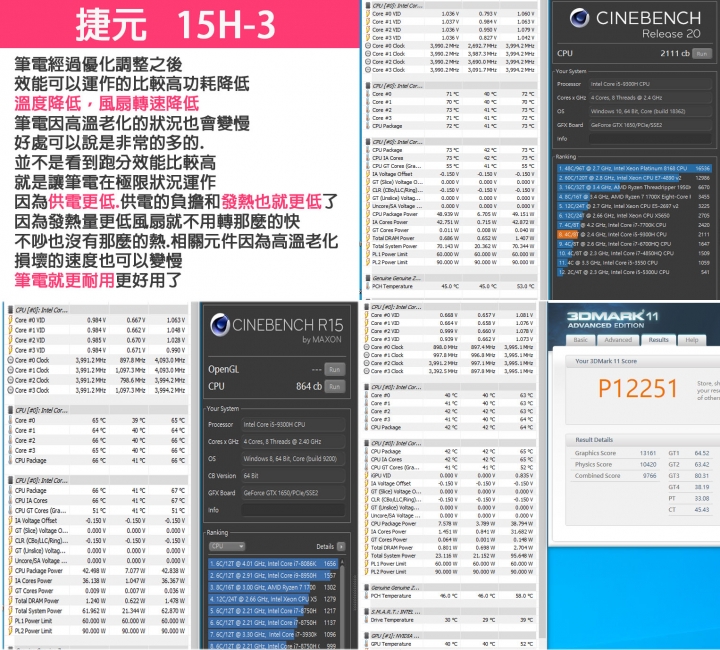720x650 pixels.
Task: Click Run next to Cinebench R20 CPU score
Action: click(702, 54)
